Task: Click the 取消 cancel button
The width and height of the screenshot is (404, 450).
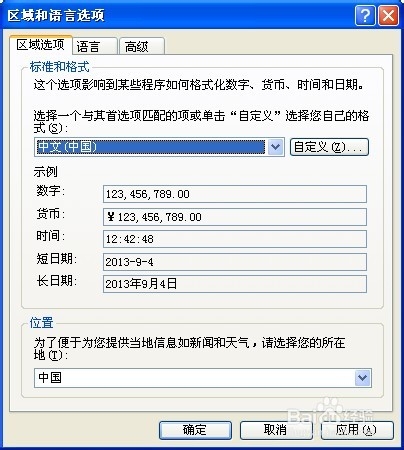Action: click(x=276, y=430)
